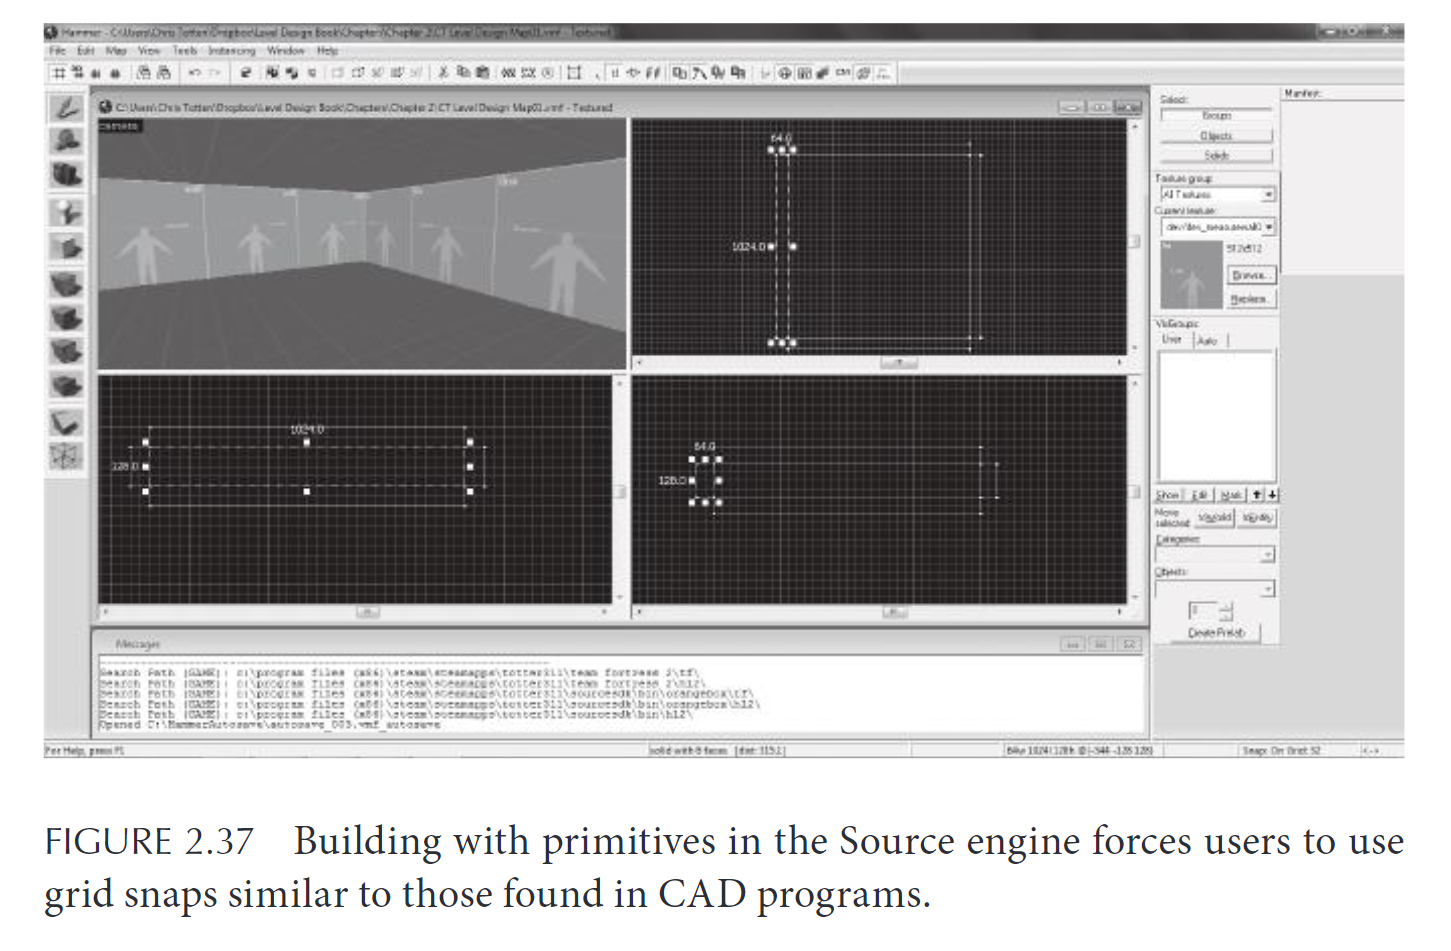The width and height of the screenshot is (1451, 951).
Task: Choose the Magnify tool
Action: pyautogui.click(x=66, y=141)
